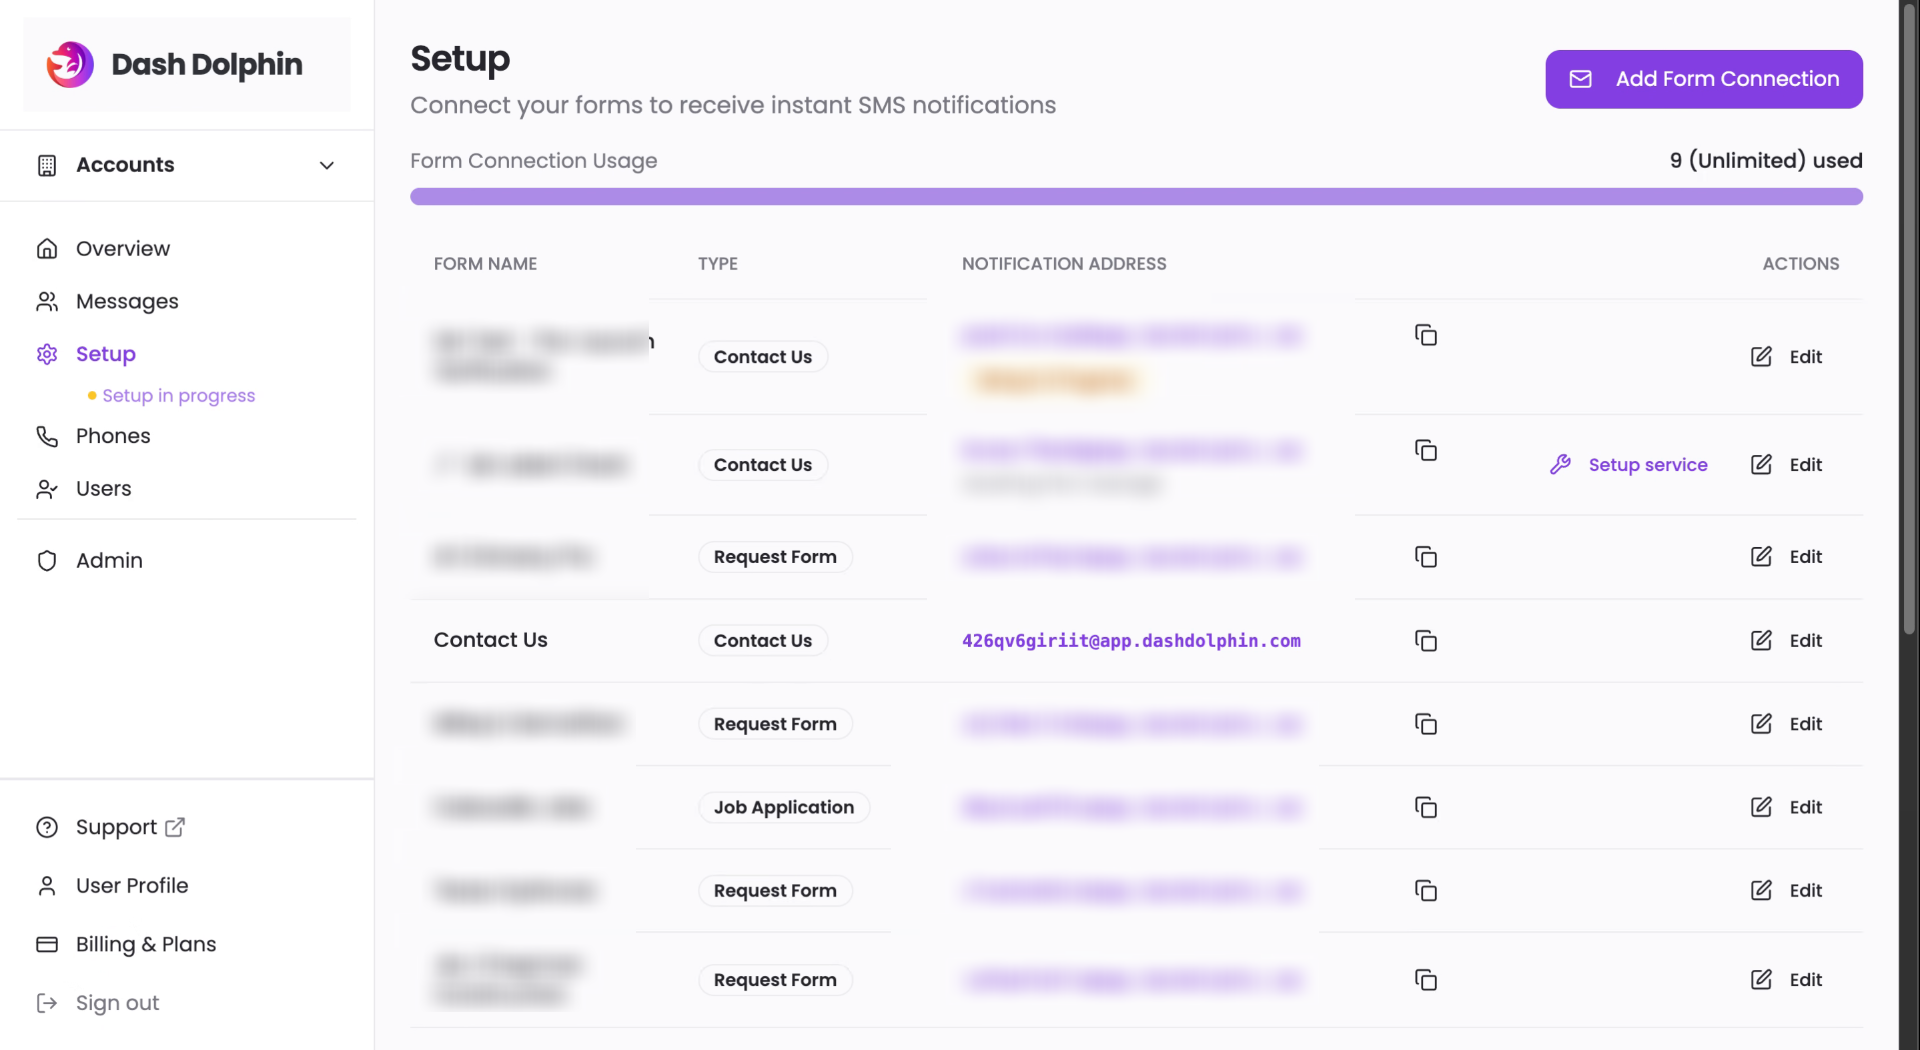Click the Support help-circle icon
Viewport: 1920px width, 1050px height.
pos(47,827)
